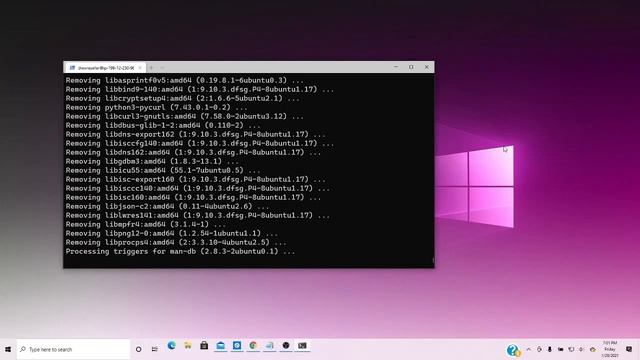Open File Explorer from the taskbar
Screen dimensions: 640x360
click(x=188, y=346)
